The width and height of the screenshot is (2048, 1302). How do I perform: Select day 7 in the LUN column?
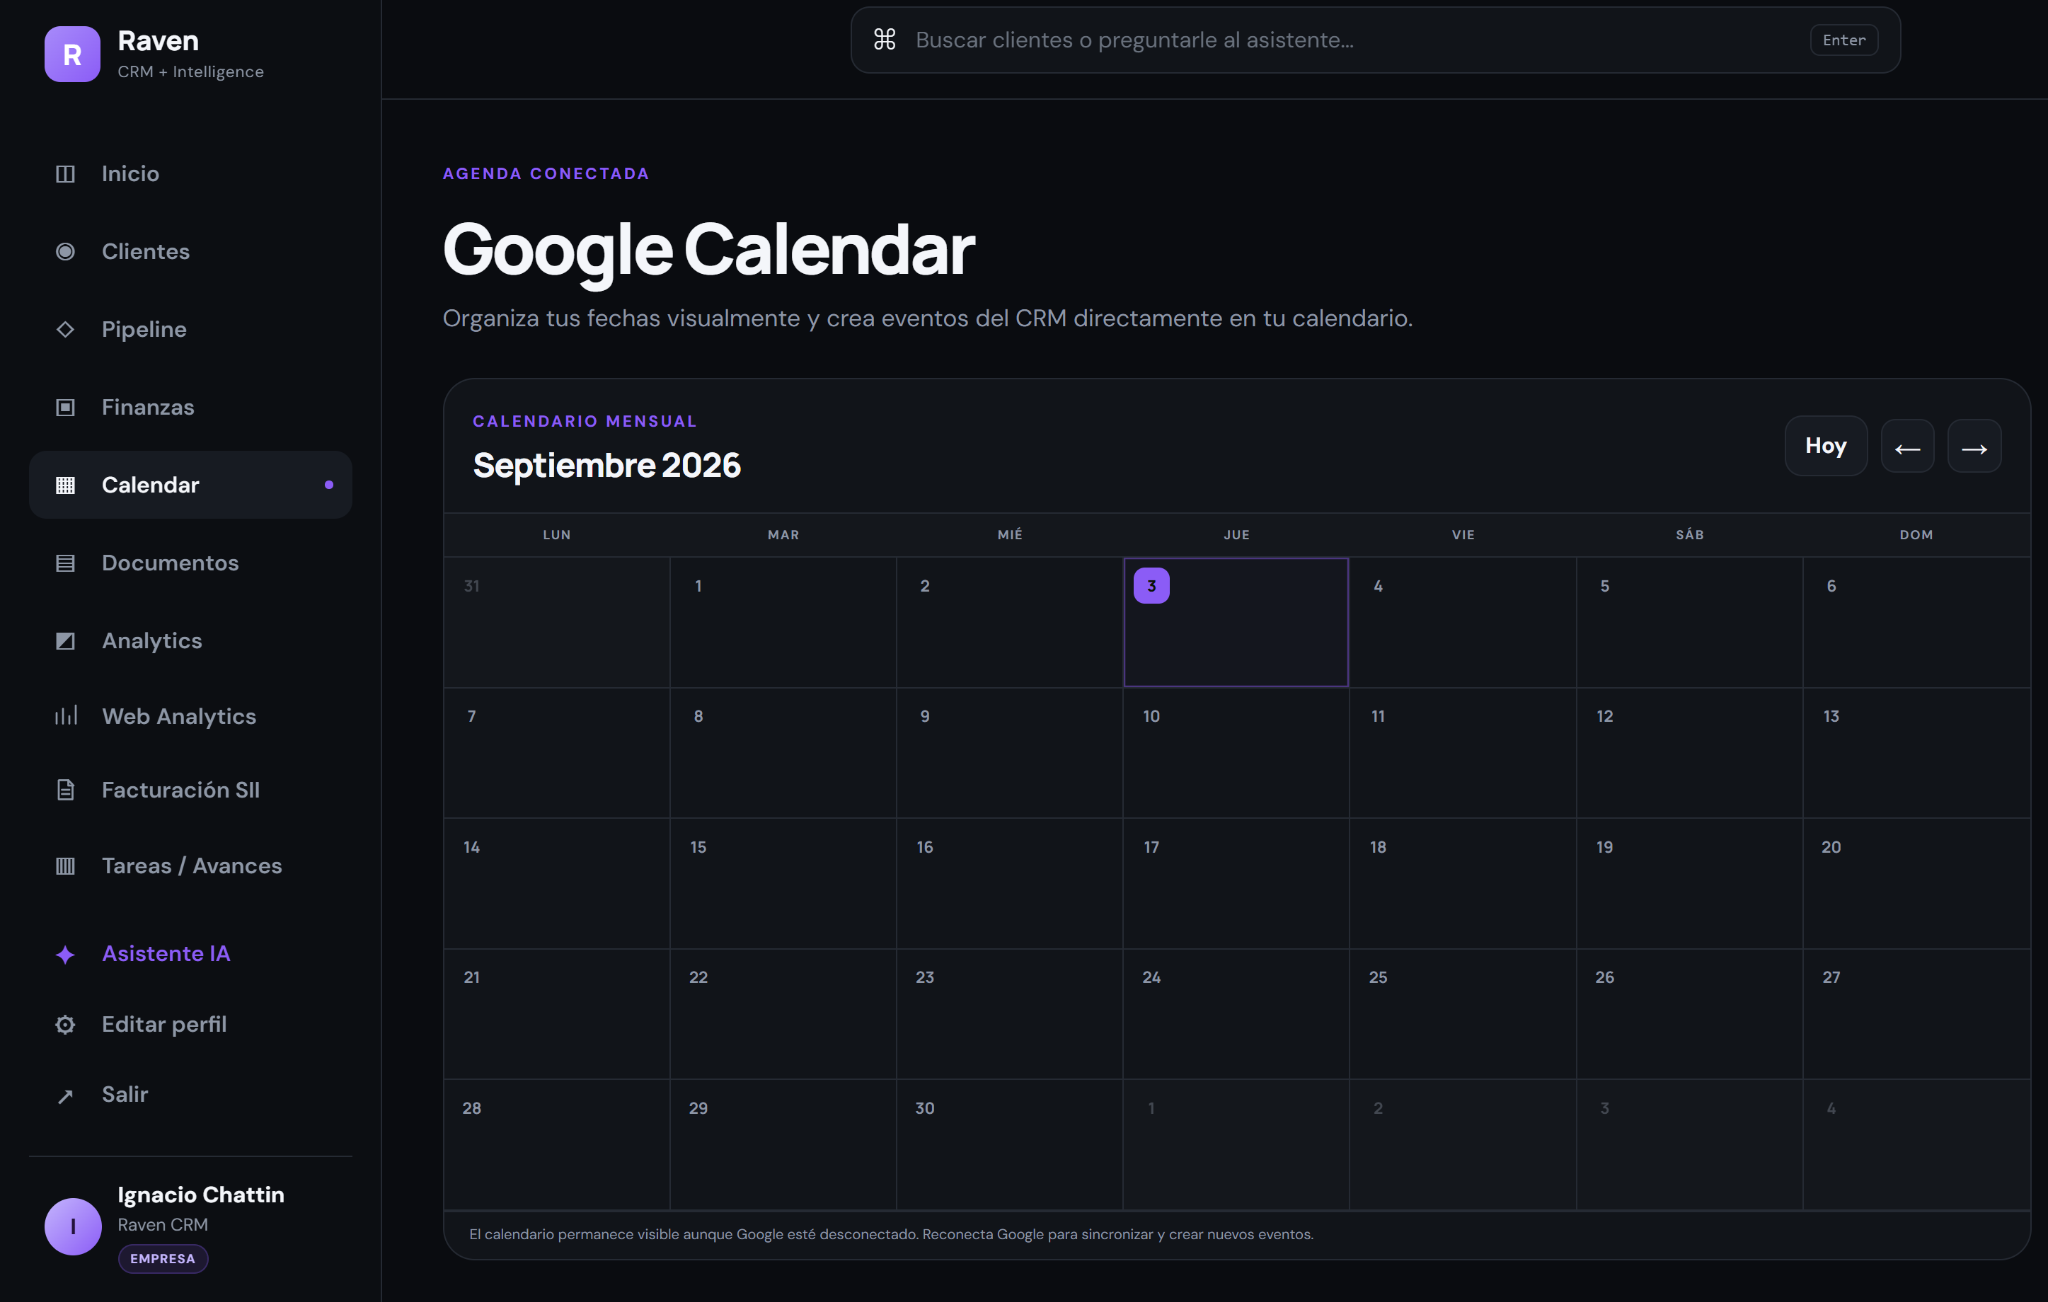(x=556, y=753)
